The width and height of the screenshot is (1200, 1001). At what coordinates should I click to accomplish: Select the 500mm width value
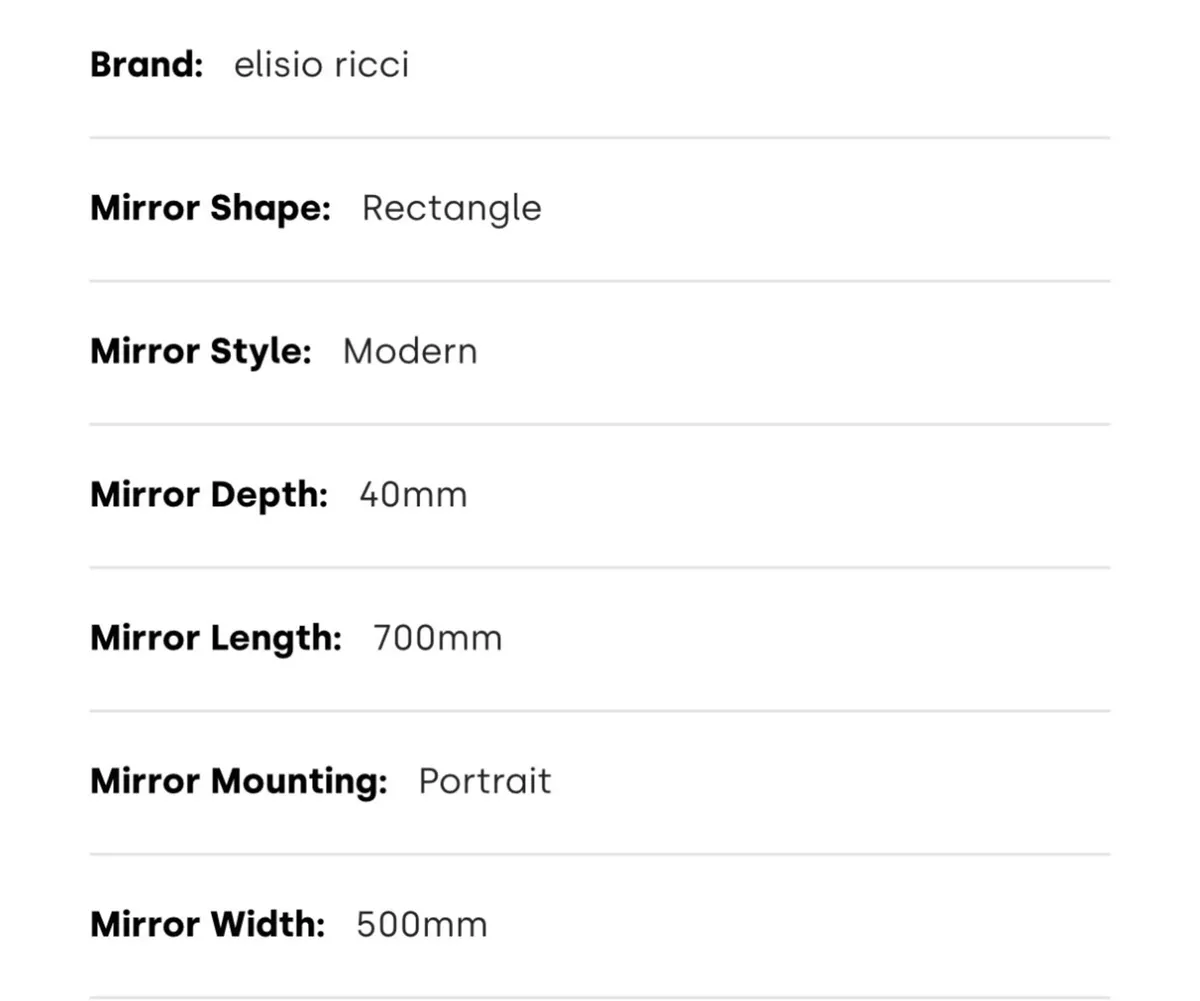421,924
